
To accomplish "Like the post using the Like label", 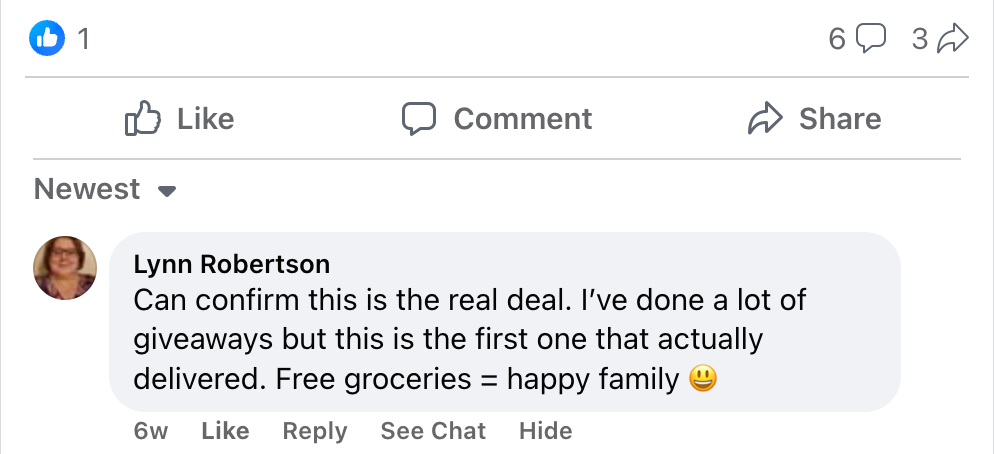I will pyautogui.click(x=205, y=119).
